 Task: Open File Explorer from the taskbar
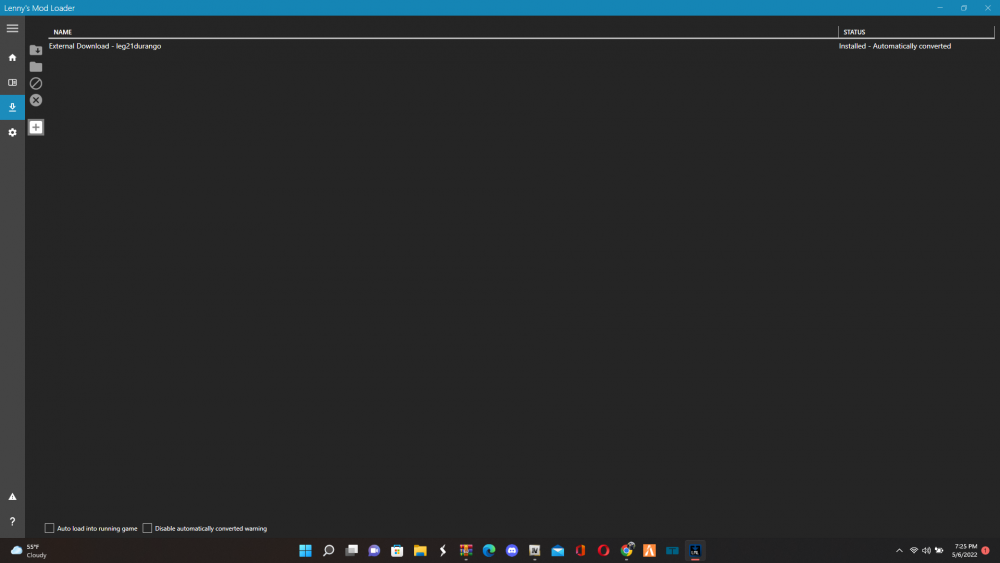[x=420, y=550]
